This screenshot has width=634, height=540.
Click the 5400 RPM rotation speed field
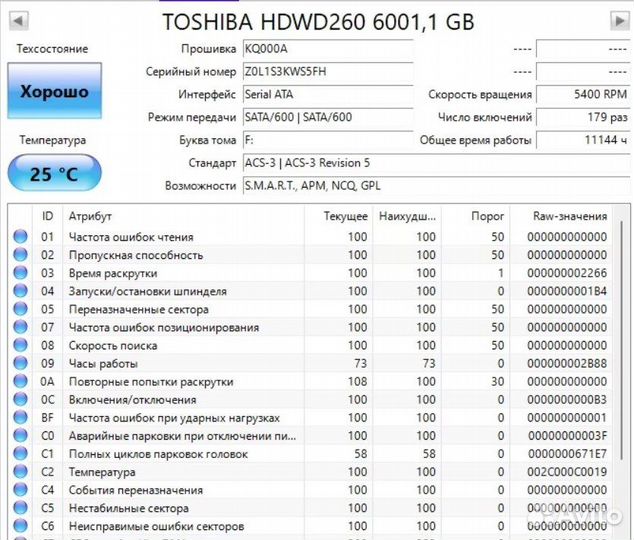pyautogui.click(x=583, y=94)
